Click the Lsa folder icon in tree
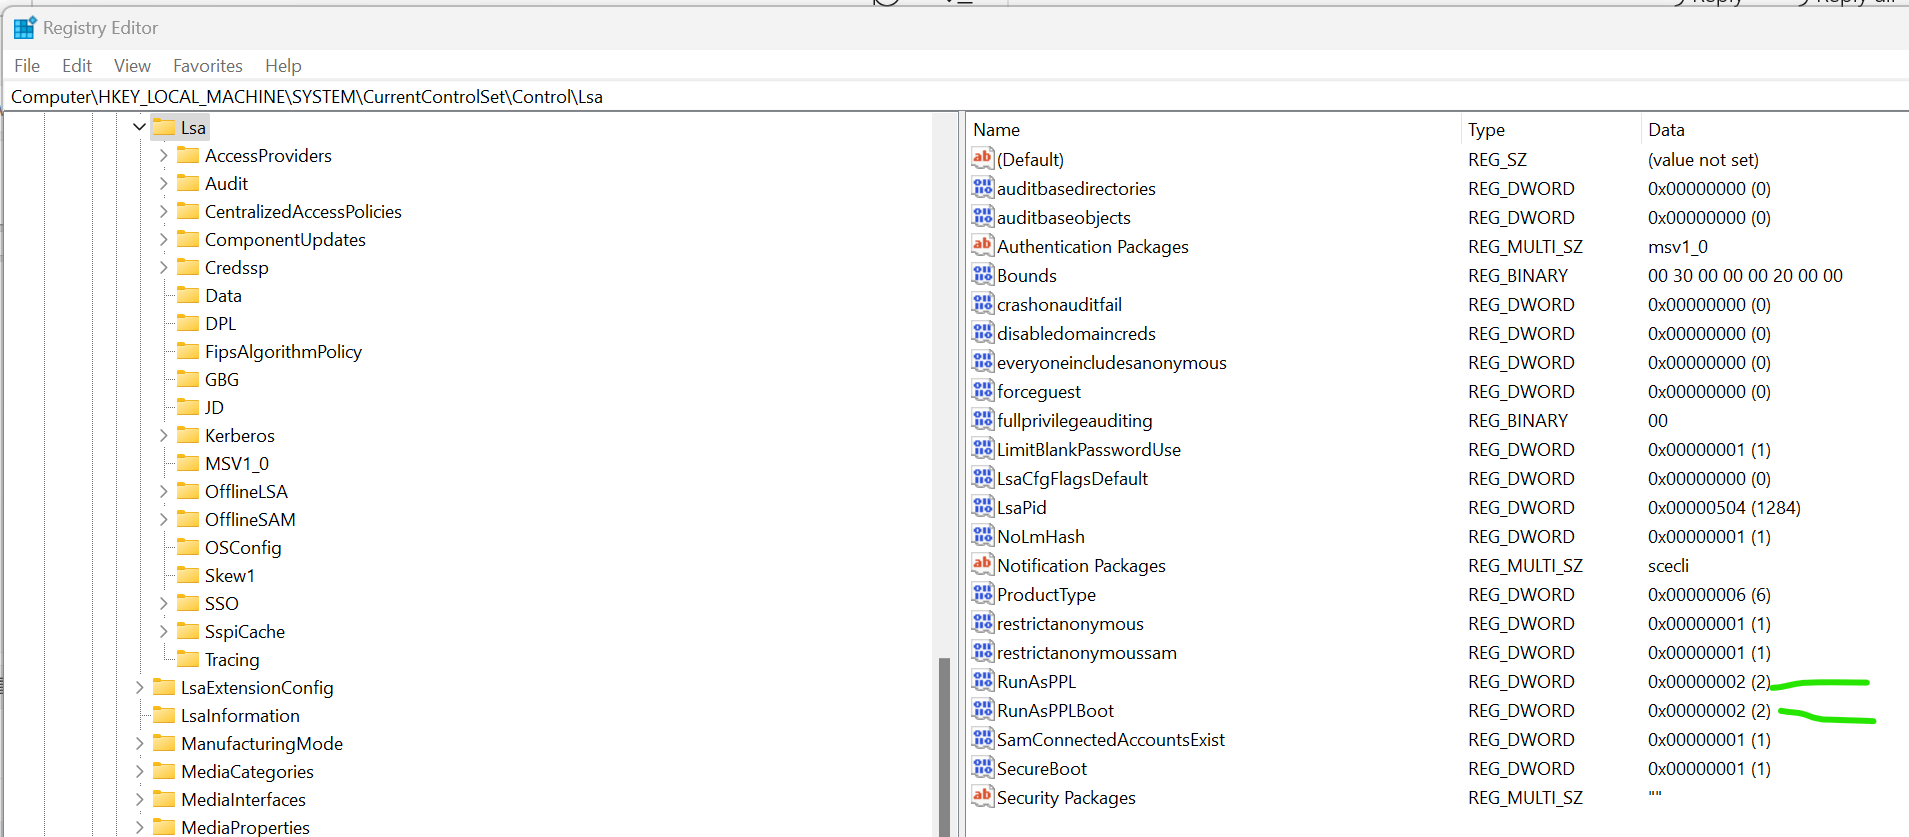The height and width of the screenshot is (837, 1909). click(164, 127)
